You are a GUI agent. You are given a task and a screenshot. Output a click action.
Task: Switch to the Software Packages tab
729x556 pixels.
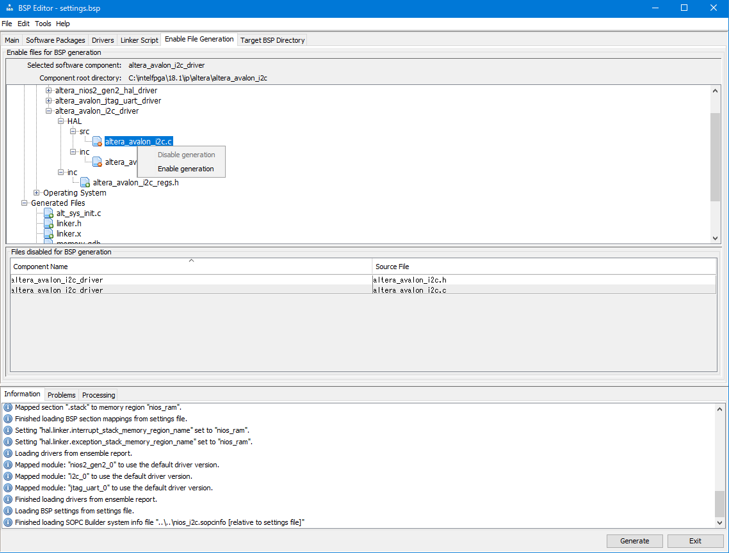[x=55, y=40]
